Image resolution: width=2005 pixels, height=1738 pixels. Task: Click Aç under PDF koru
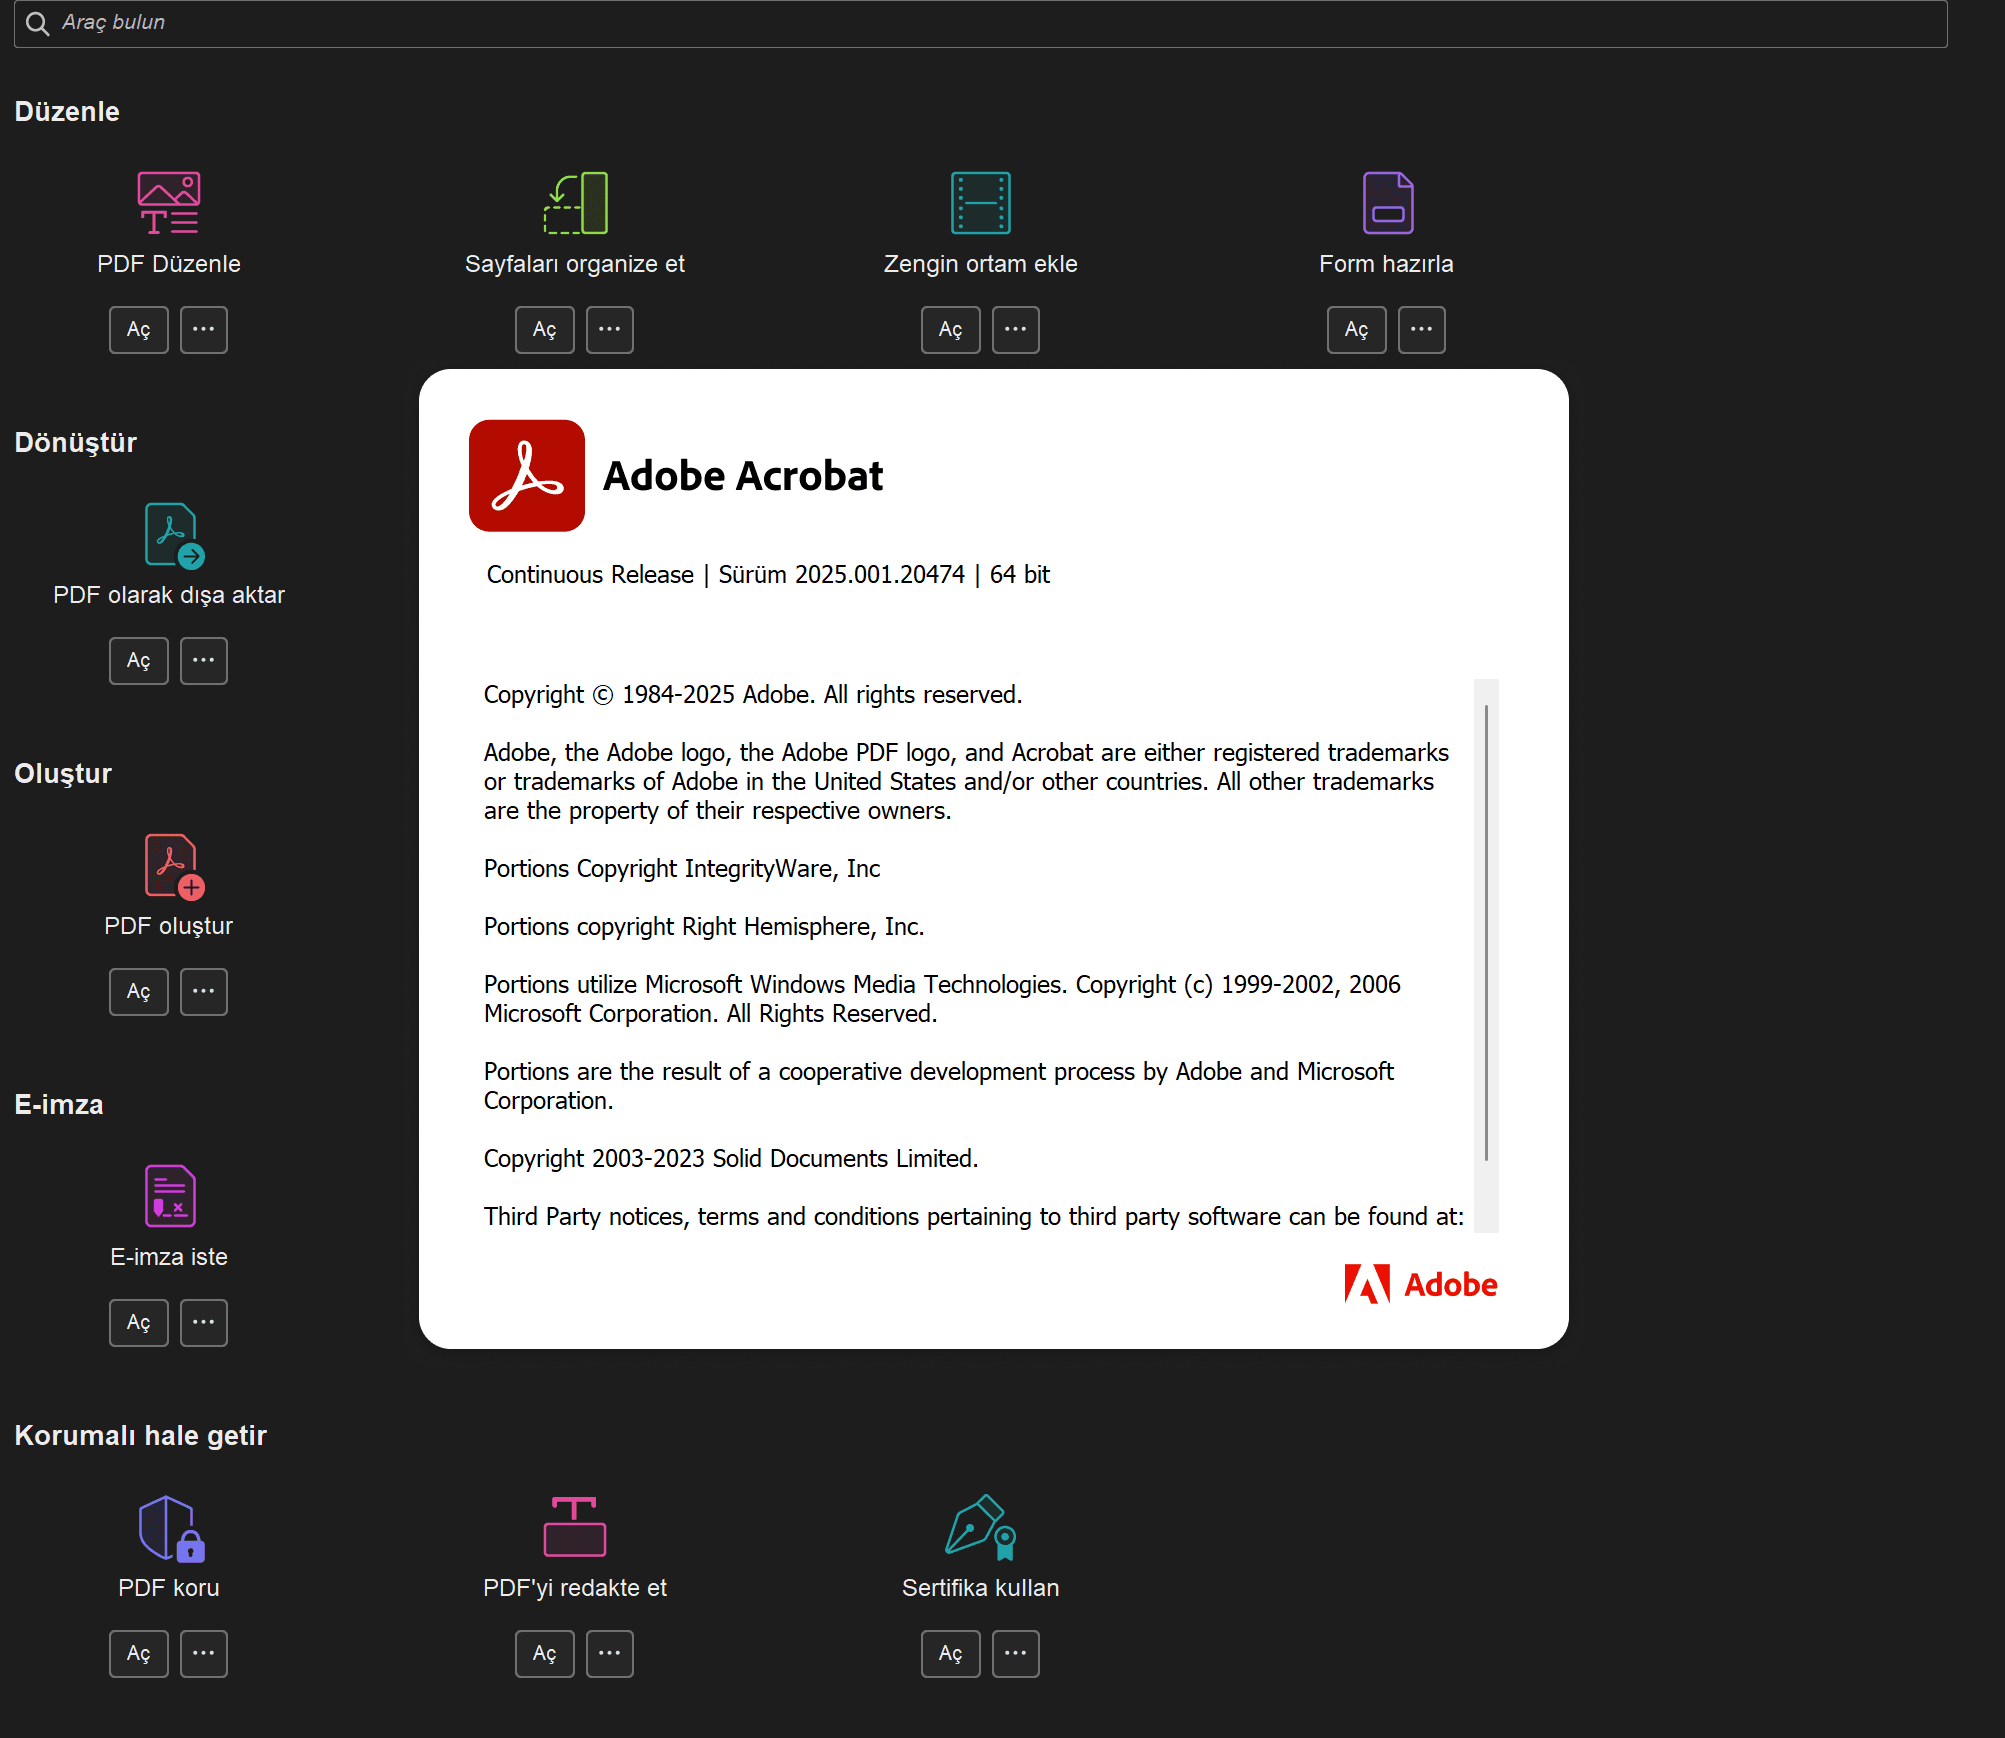pos(139,1654)
